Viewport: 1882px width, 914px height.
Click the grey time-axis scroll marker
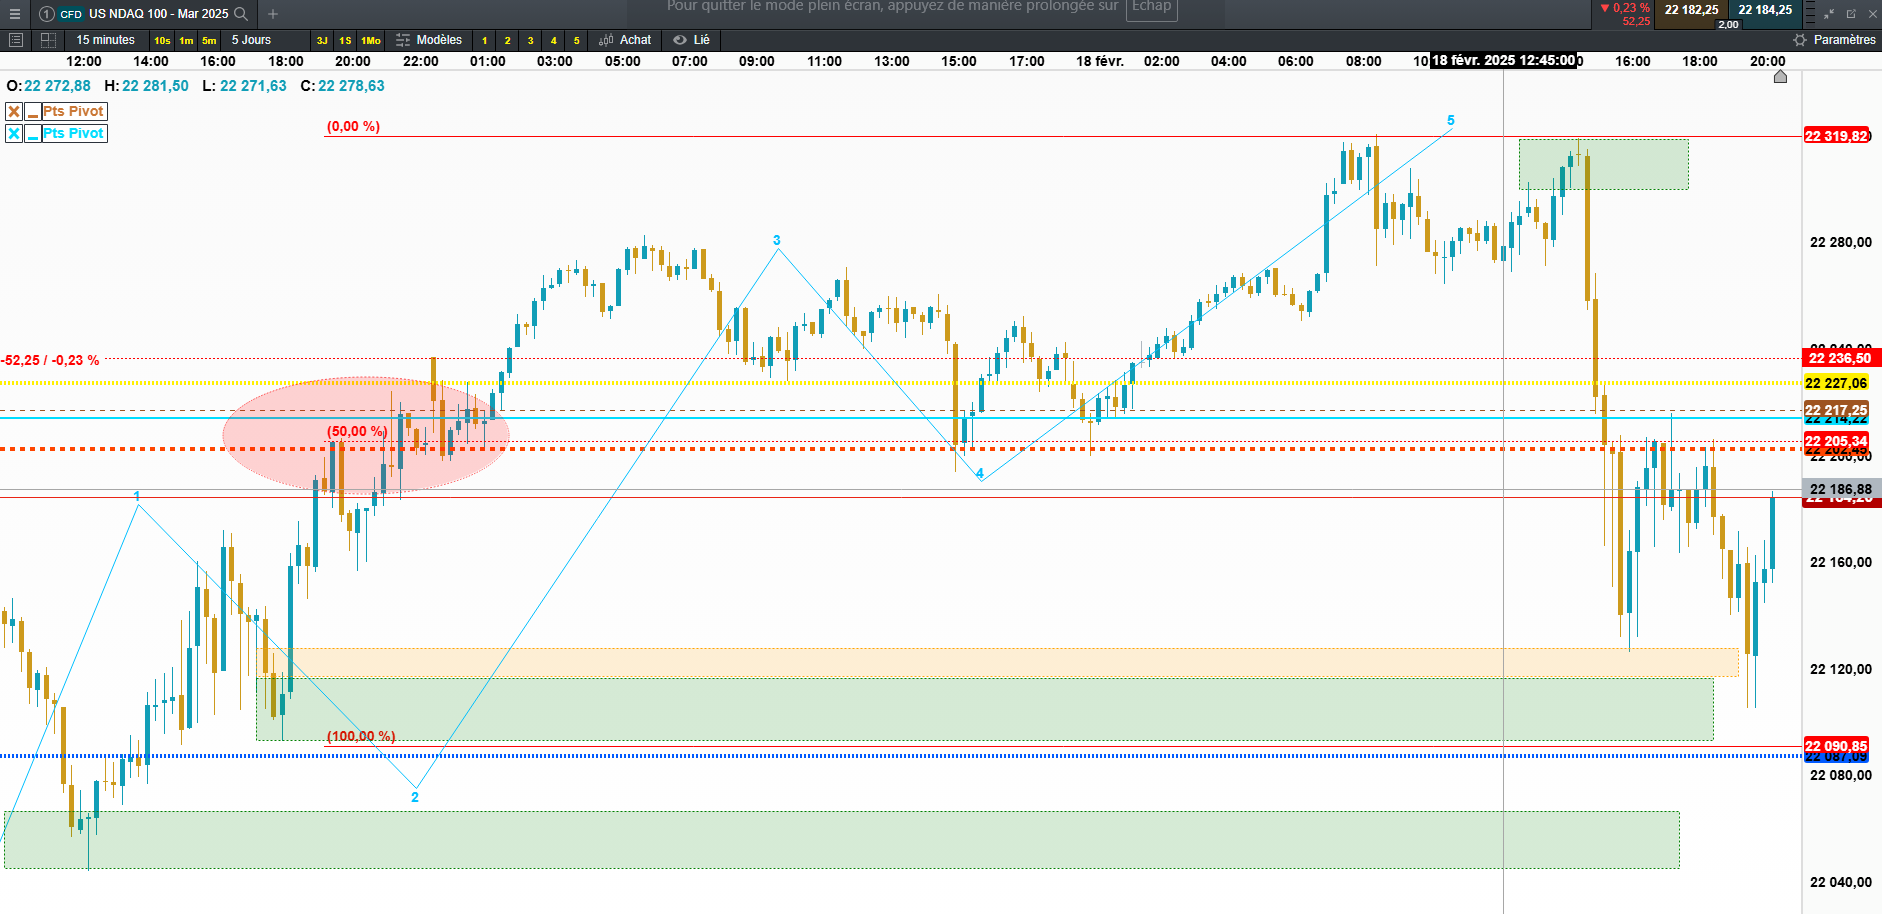[1780, 77]
